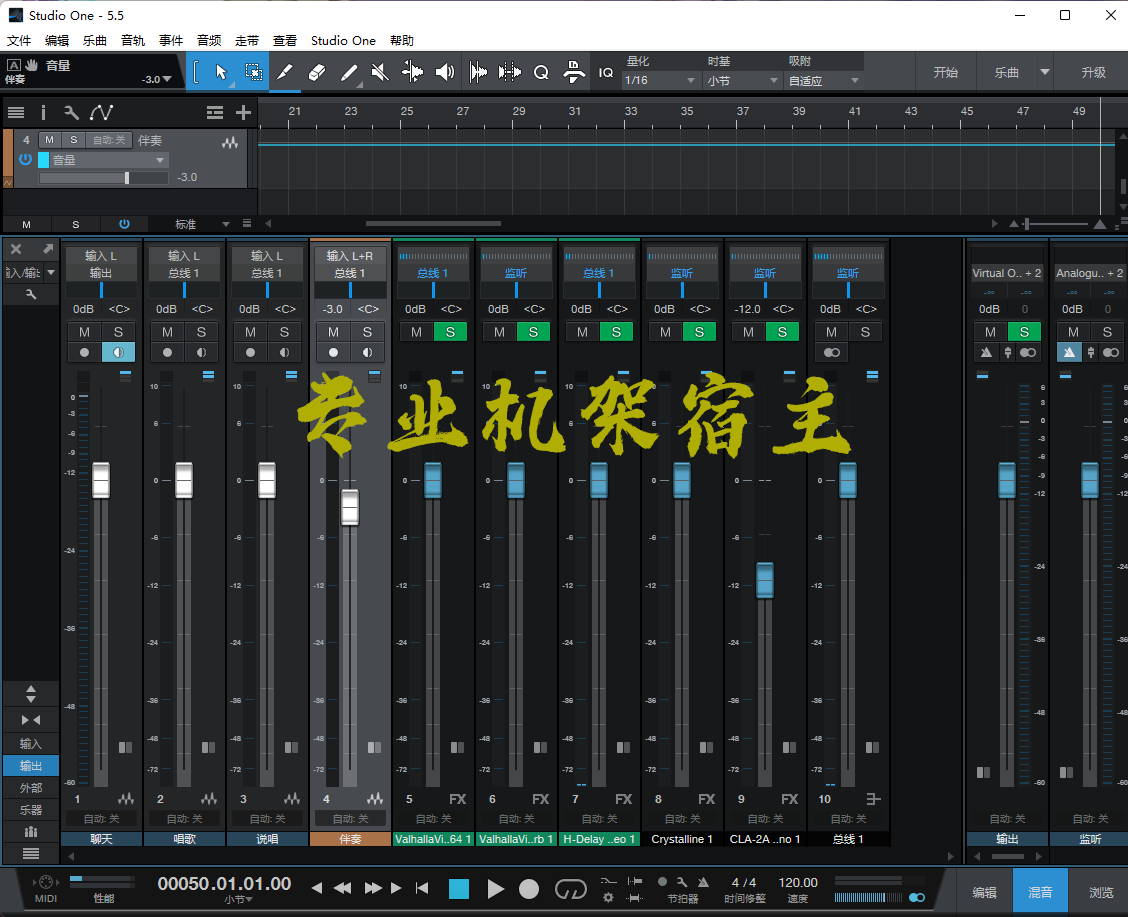Open the 音轨 menu
The width and height of the screenshot is (1128, 917).
pos(132,40)
